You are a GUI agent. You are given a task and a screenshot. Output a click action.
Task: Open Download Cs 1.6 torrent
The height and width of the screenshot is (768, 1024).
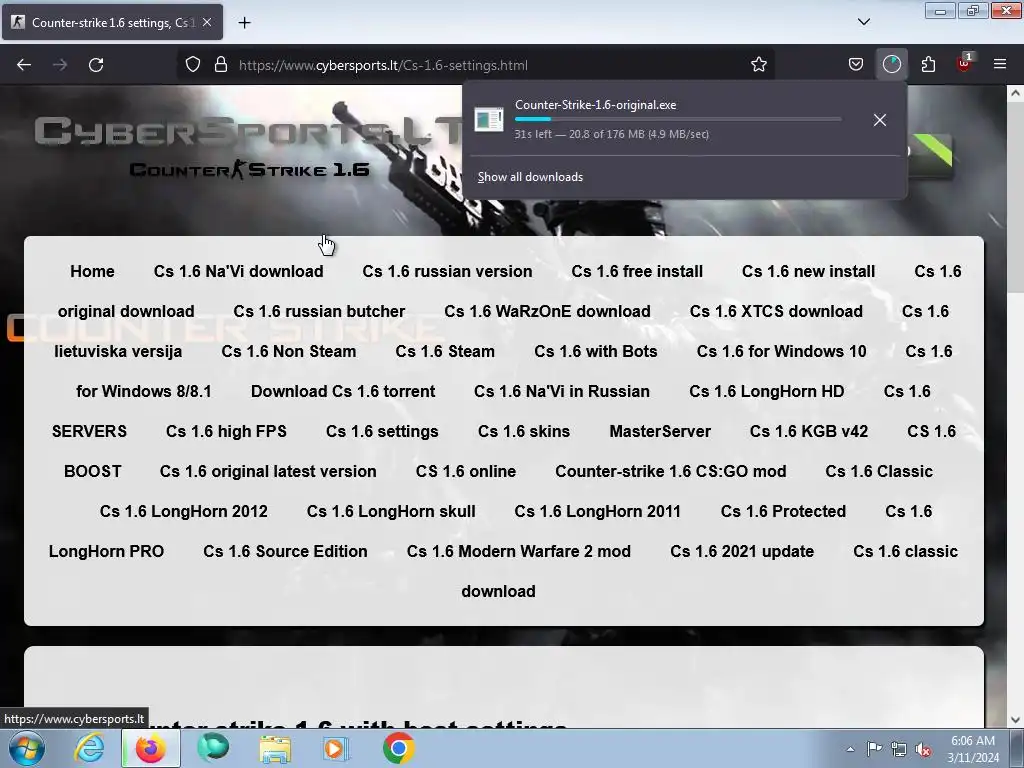coord(343,391)
